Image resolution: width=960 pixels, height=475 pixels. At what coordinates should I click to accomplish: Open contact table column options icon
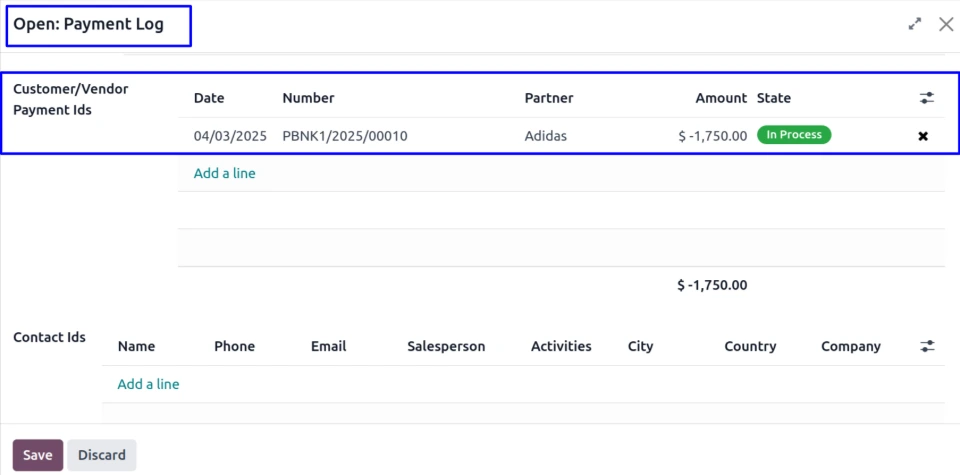point(927,346)
